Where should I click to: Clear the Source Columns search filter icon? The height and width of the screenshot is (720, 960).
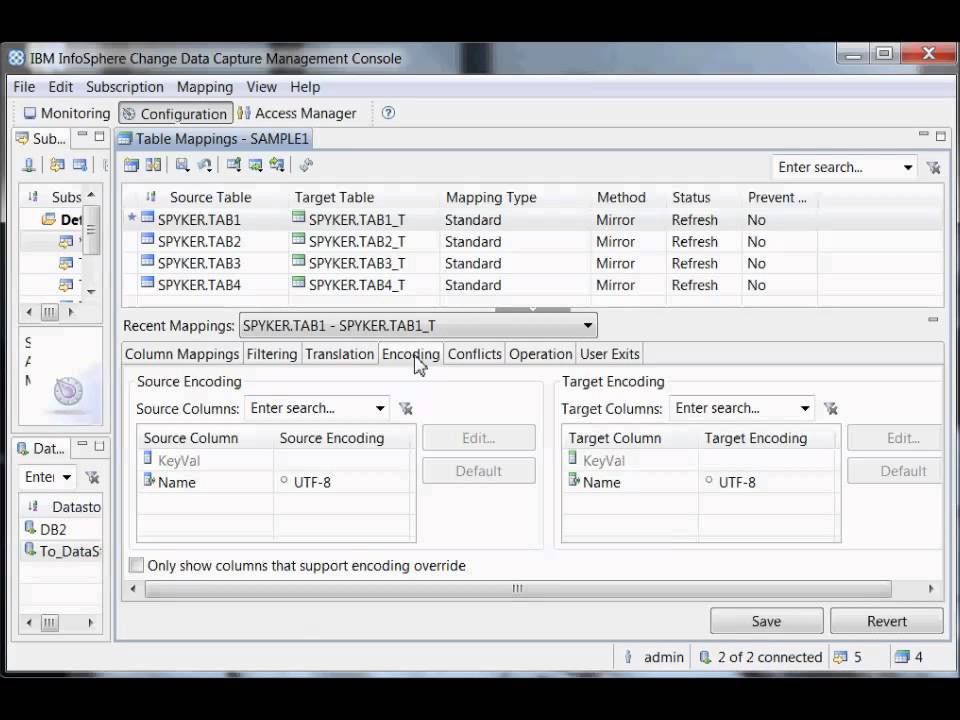[405, 408]
